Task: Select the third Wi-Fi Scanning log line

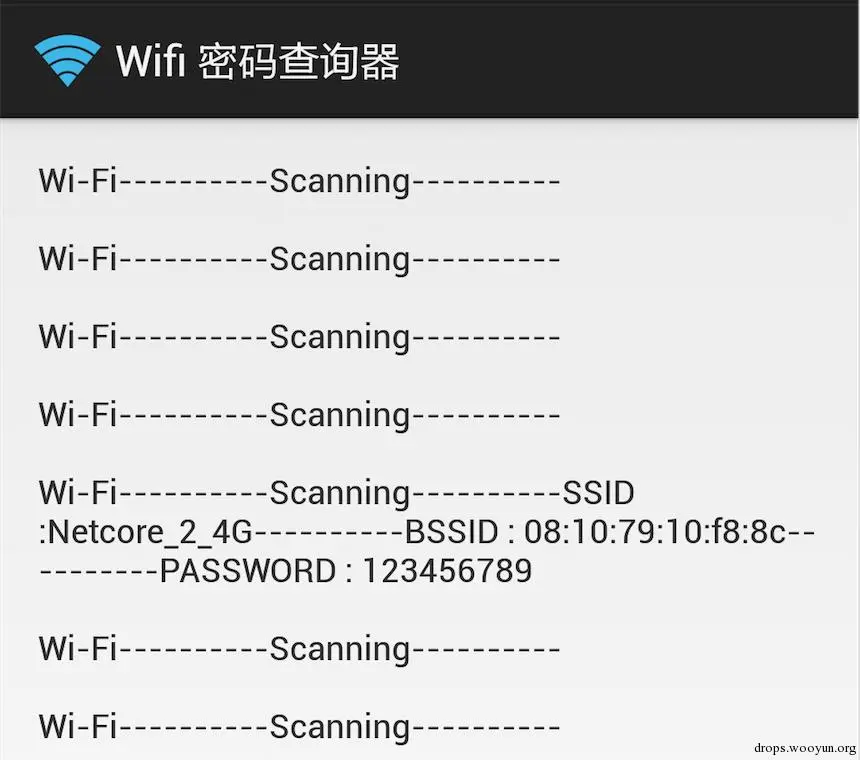Action: click(299, 337)
